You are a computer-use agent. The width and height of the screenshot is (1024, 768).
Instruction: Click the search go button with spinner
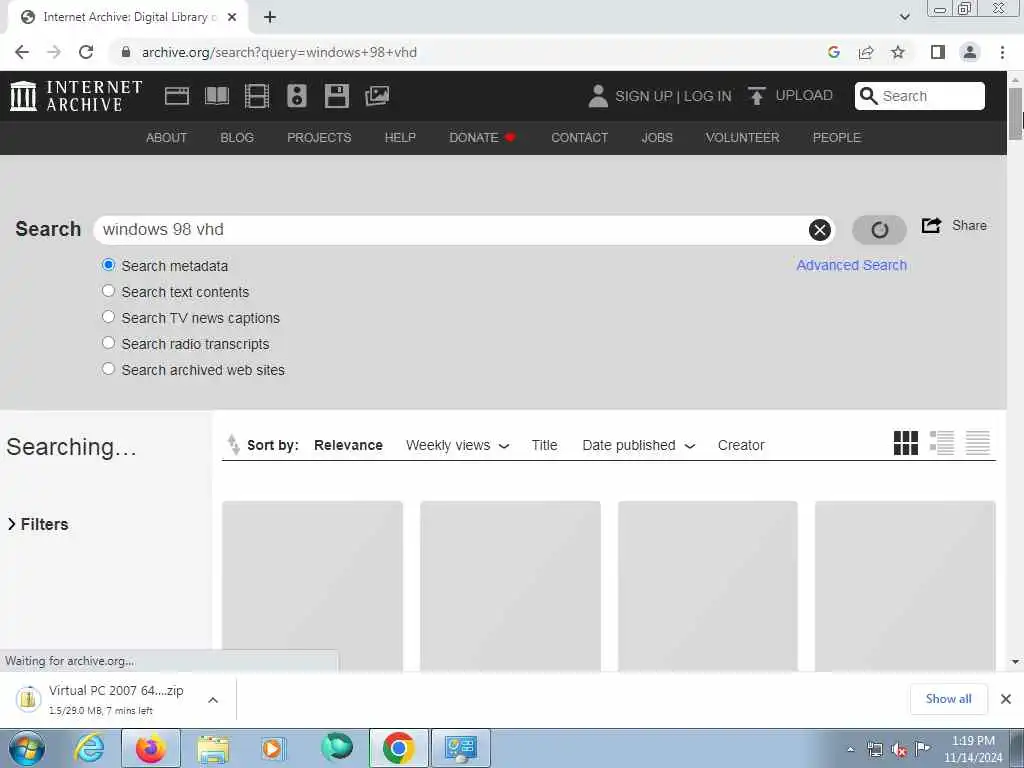point(879,230)
